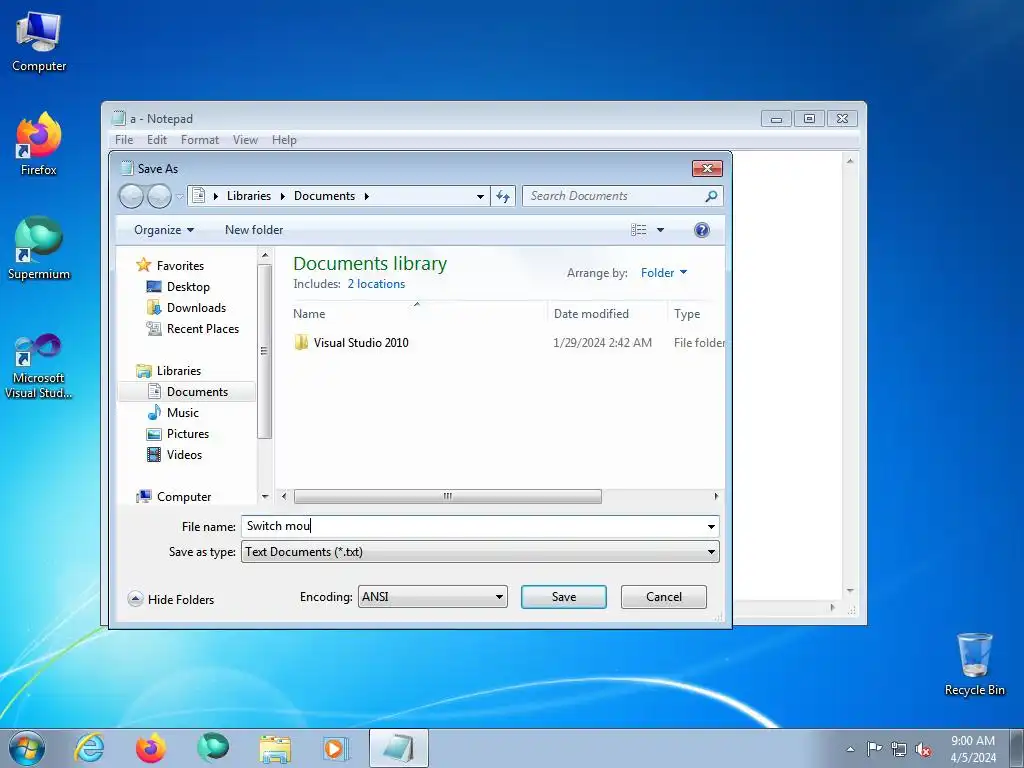Image resolution: width=1024 pixels, height=768 pixels.
Task: Open the address bar previous locations dropdown
Action: tap(480, 196)
